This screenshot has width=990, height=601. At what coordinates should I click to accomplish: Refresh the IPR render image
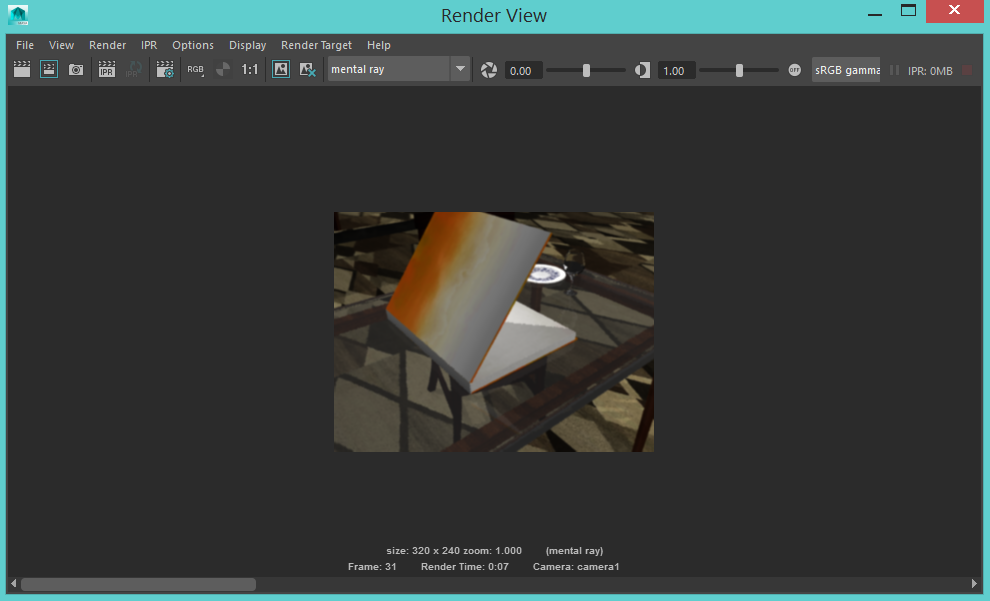[x=134, y=69]
